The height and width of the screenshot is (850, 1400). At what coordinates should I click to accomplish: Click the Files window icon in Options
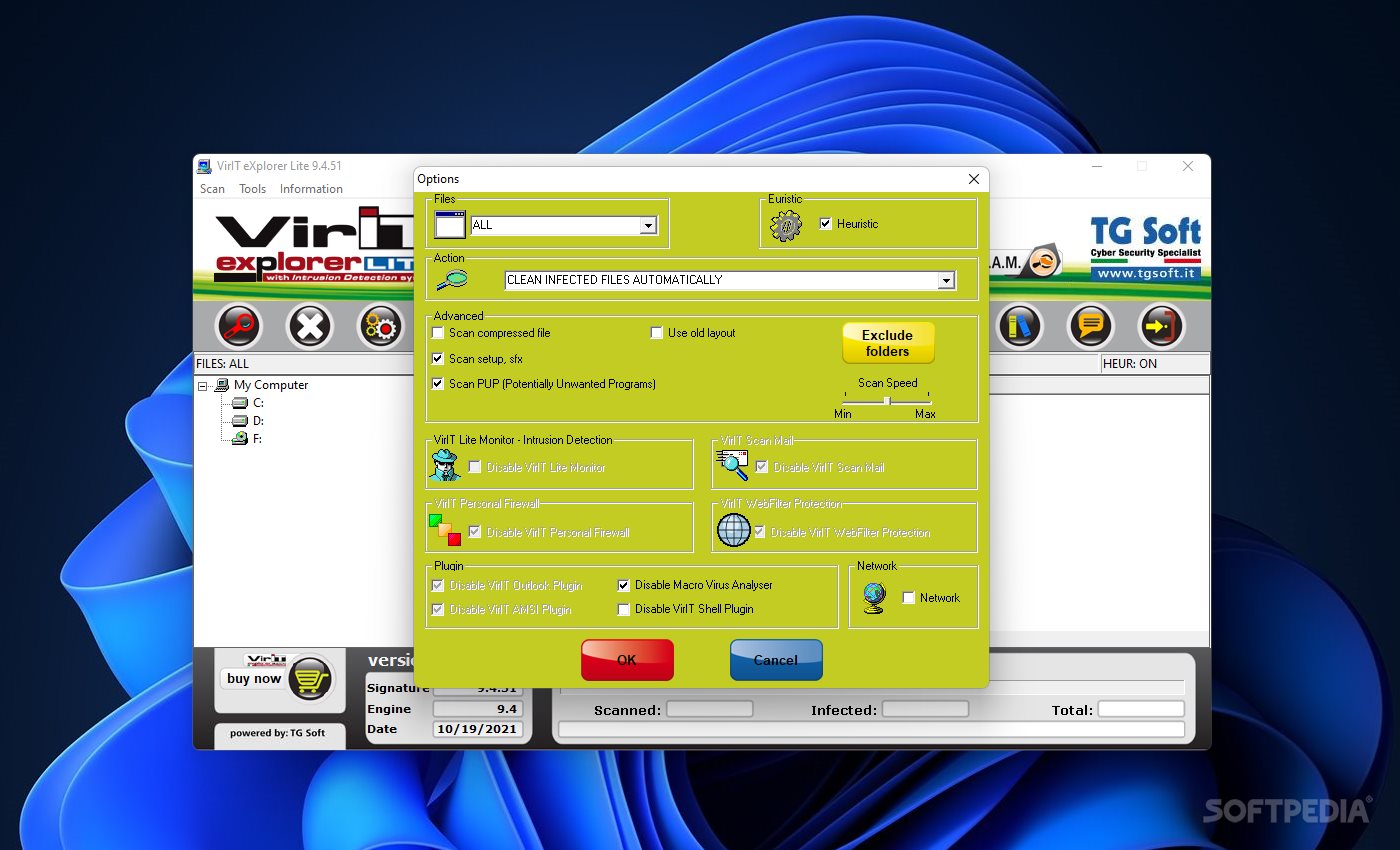pos(450,225)
